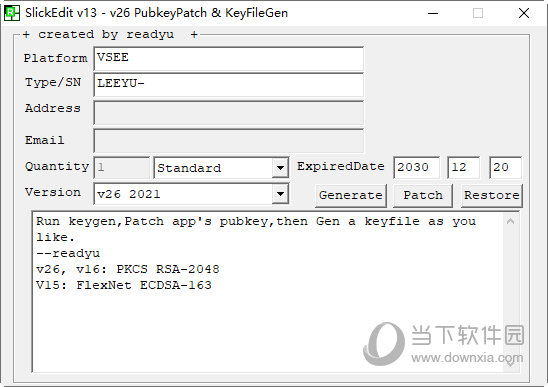Viewport: 548px width, 387px height.
Task: Click the log scrollbar up arrow
Action: (510, 221)
